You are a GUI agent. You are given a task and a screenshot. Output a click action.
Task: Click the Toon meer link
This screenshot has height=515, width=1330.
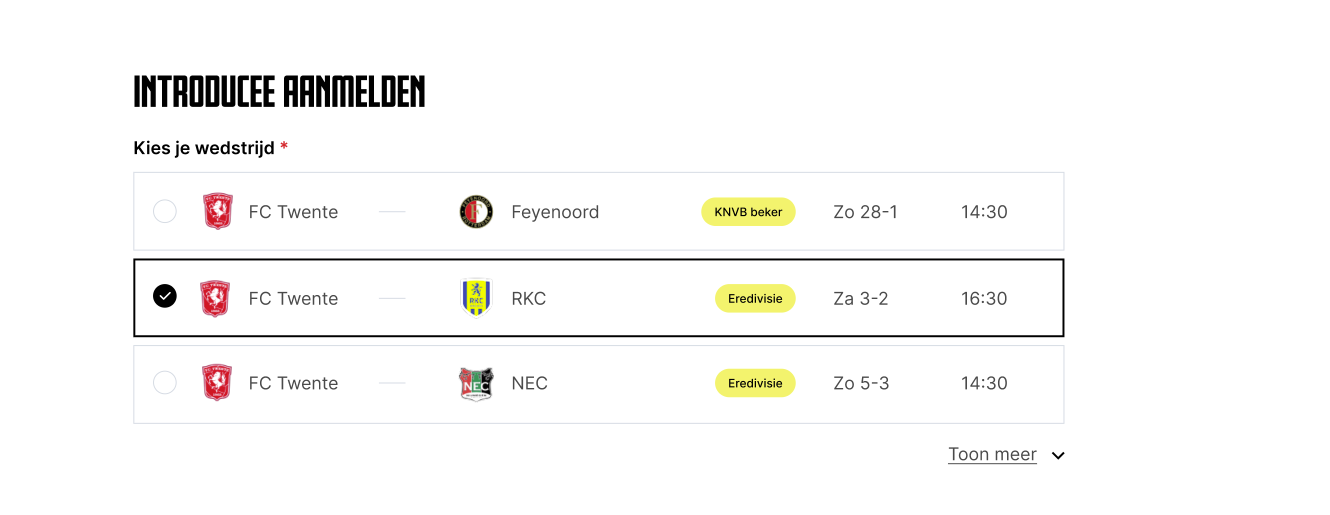pyautogui.click(x=992, y=454)
